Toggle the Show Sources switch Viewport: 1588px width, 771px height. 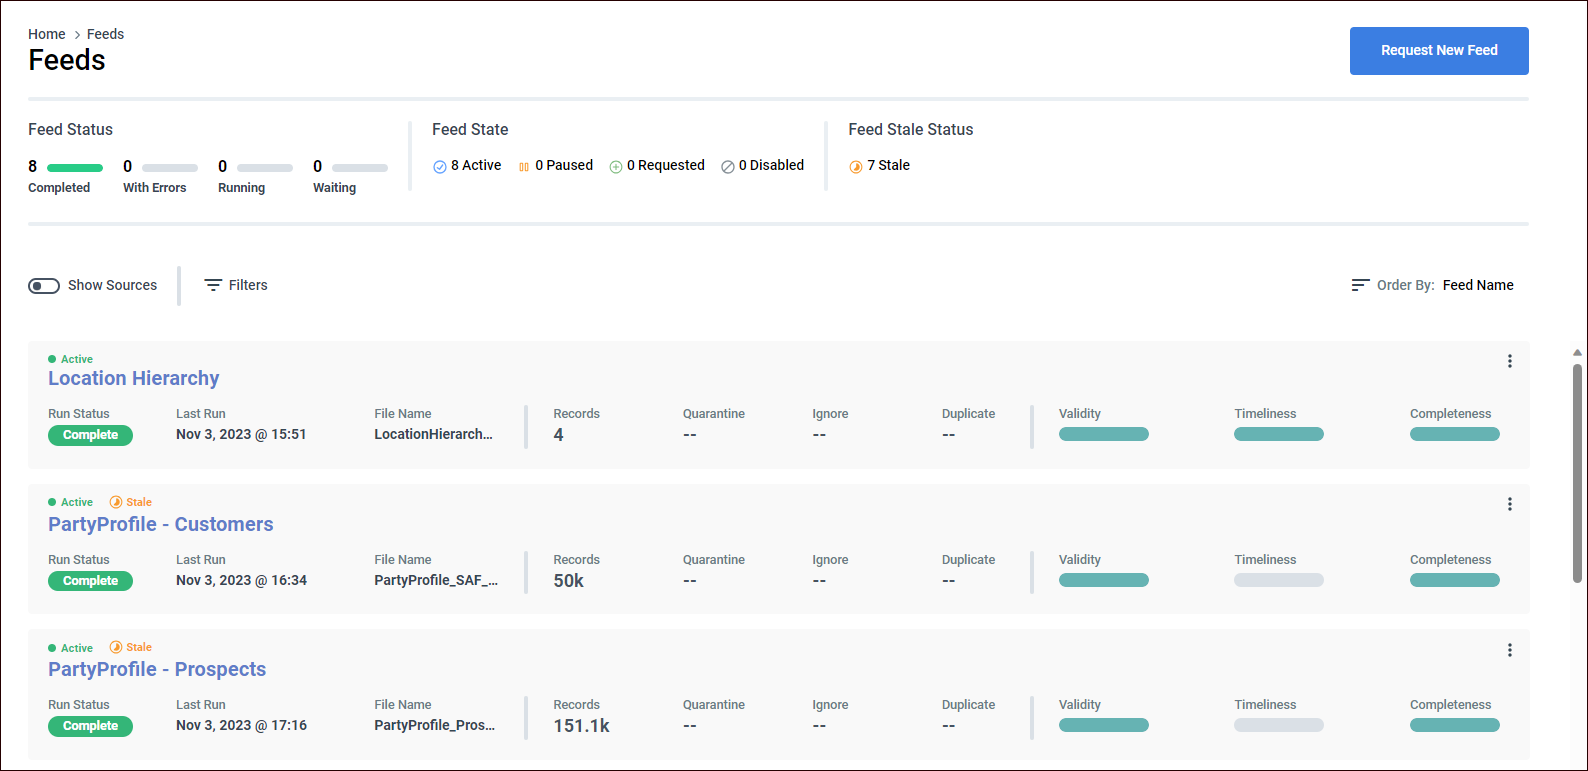(44, 286)
